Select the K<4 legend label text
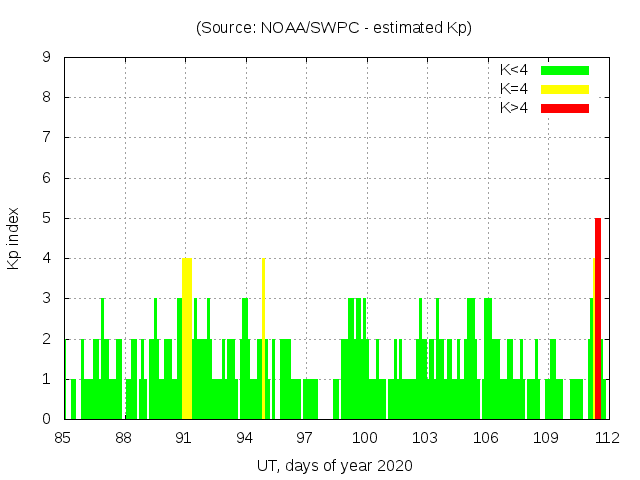This screenshot has width=640, height=480. pos(515,70)
